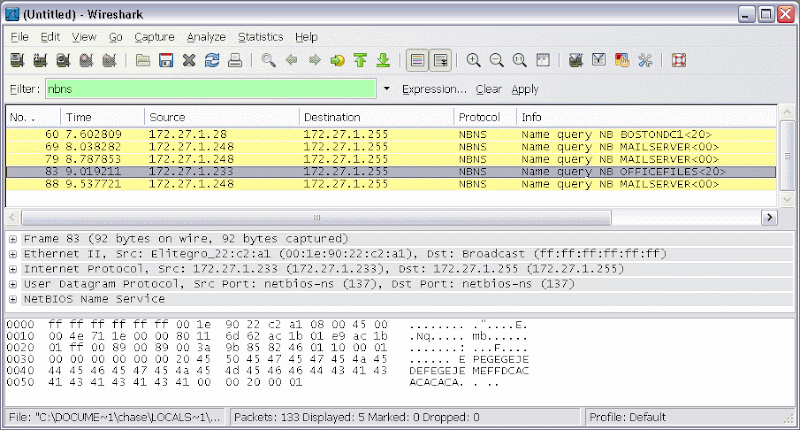800x430 pixels.
Task: Edit display filters toolbar icon
Action: [x=599, y=61]
